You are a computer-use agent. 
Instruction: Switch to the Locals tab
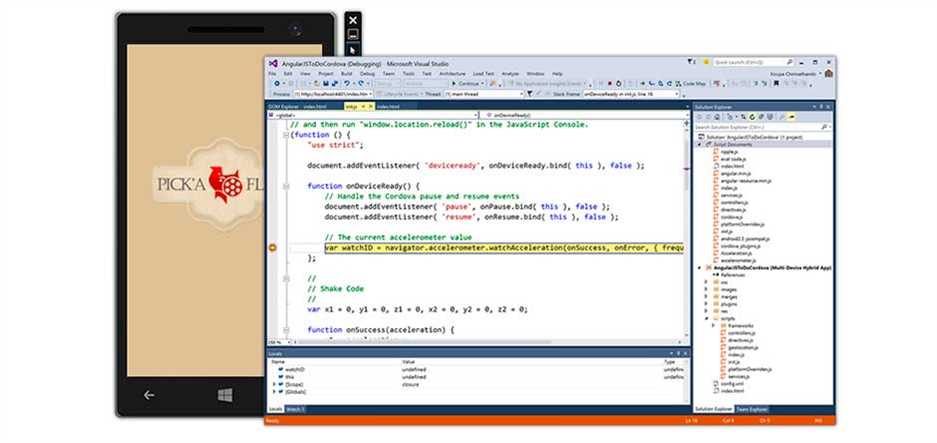(275, 410)
